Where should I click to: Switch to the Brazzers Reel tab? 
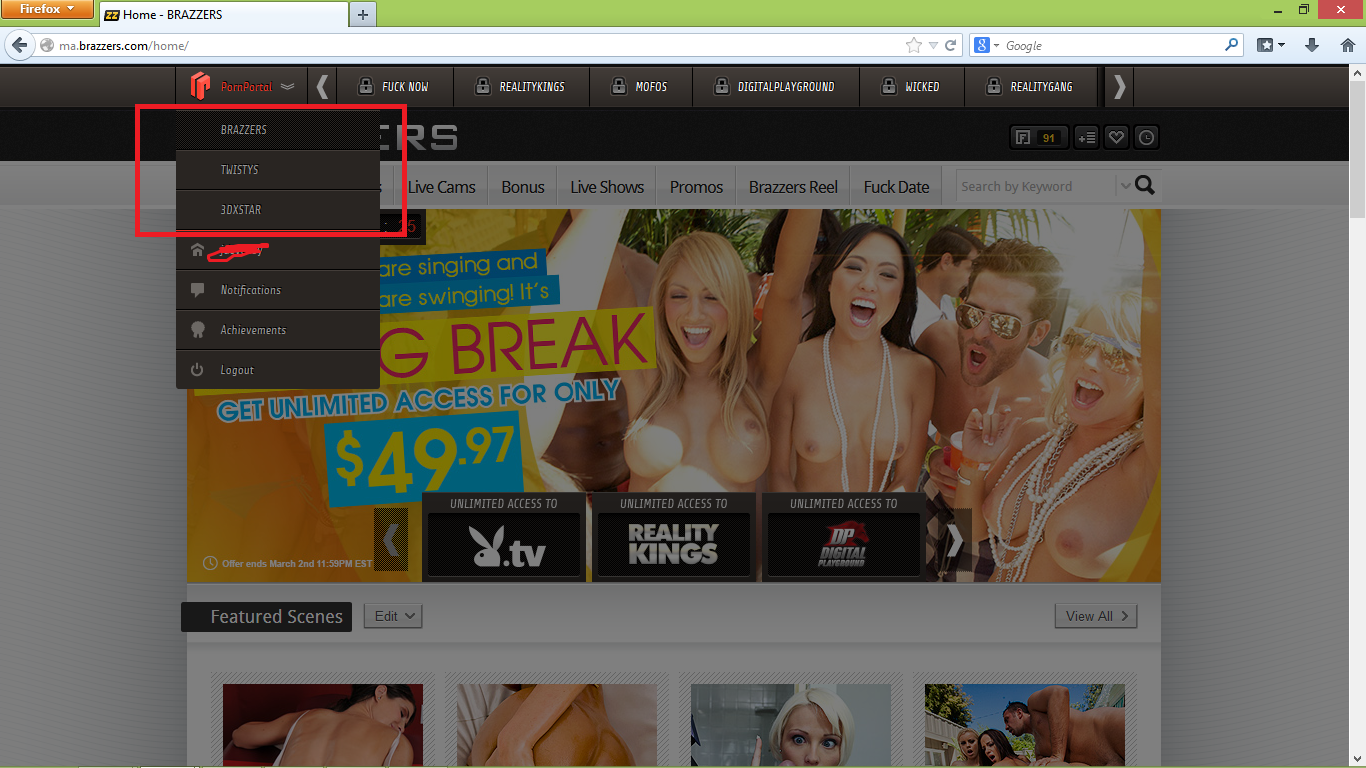click(x=793, y=187)
